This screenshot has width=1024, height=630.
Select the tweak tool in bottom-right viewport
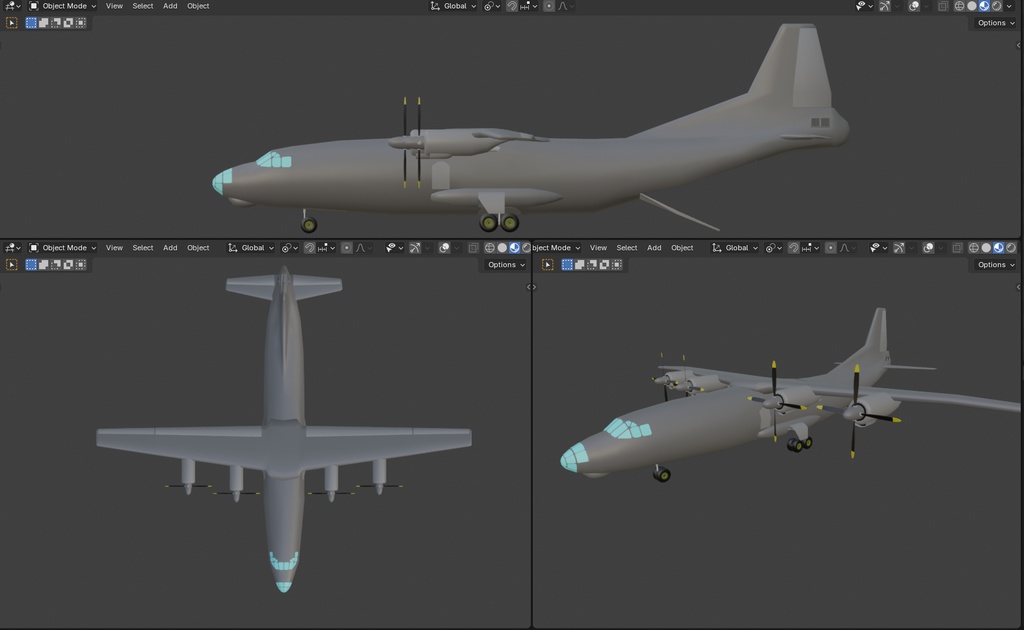point(548,264)
